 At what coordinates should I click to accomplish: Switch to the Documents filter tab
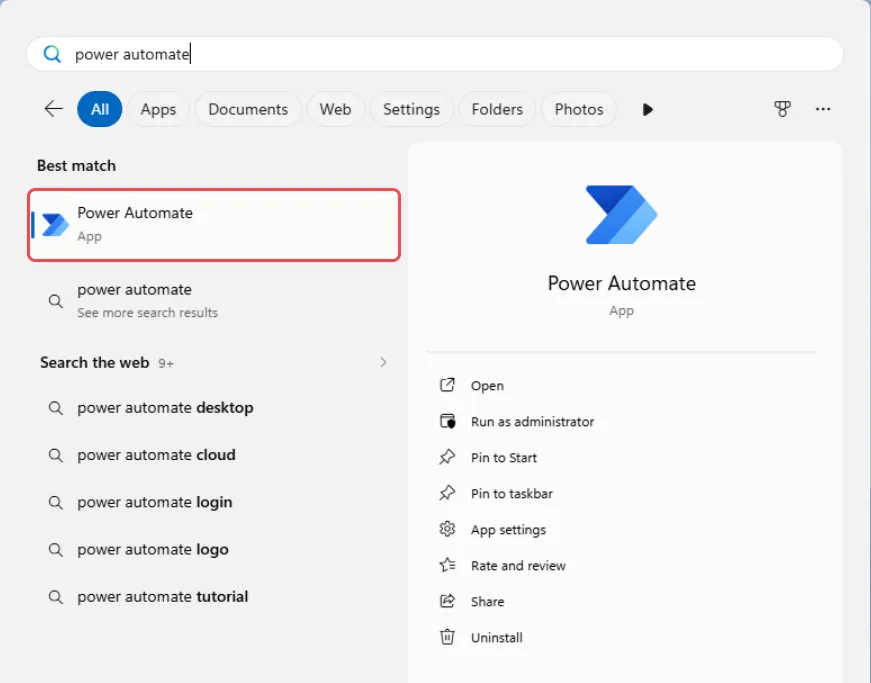248,109
